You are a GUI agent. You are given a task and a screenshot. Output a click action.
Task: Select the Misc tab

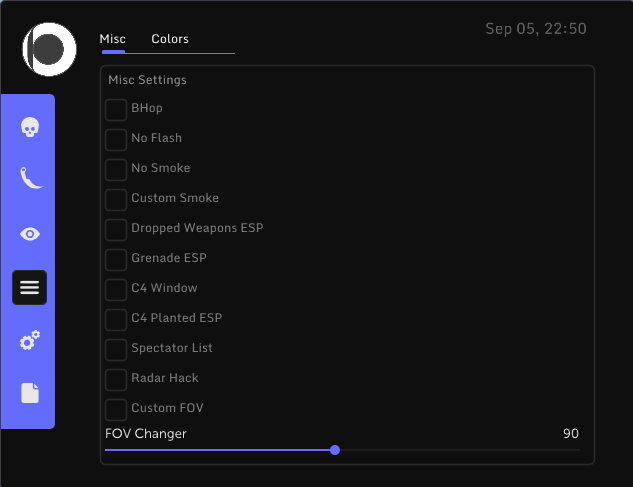(113, 39)
